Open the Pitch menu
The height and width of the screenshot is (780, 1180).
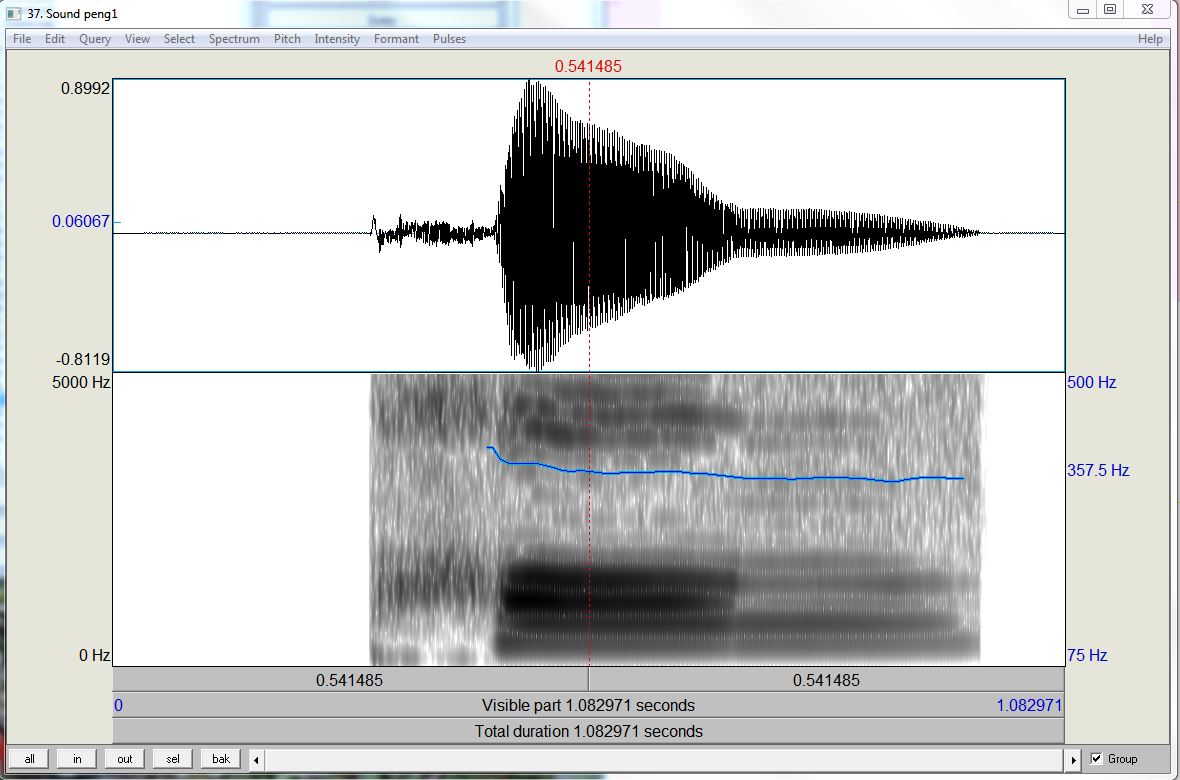pyautogui.click(x=287, y=39)
